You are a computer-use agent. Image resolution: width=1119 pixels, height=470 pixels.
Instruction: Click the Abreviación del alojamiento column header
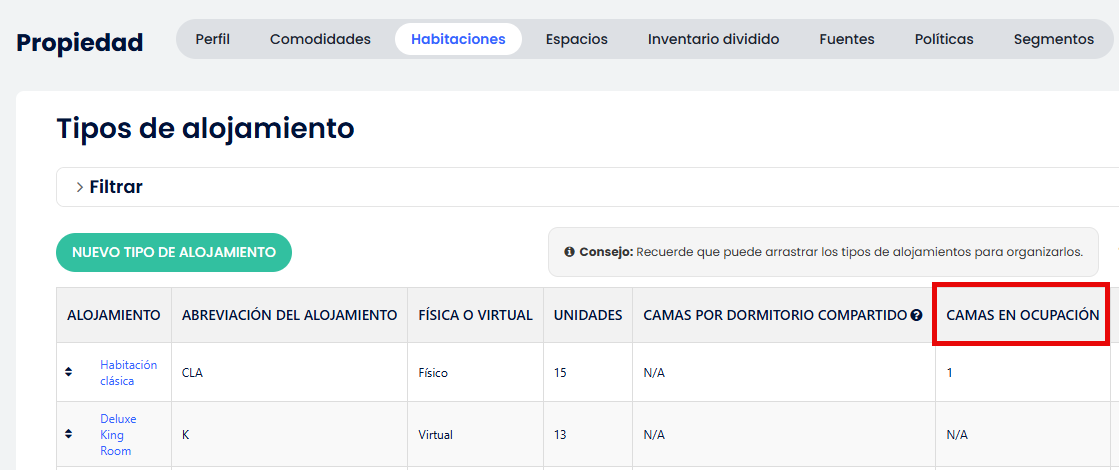289,315
